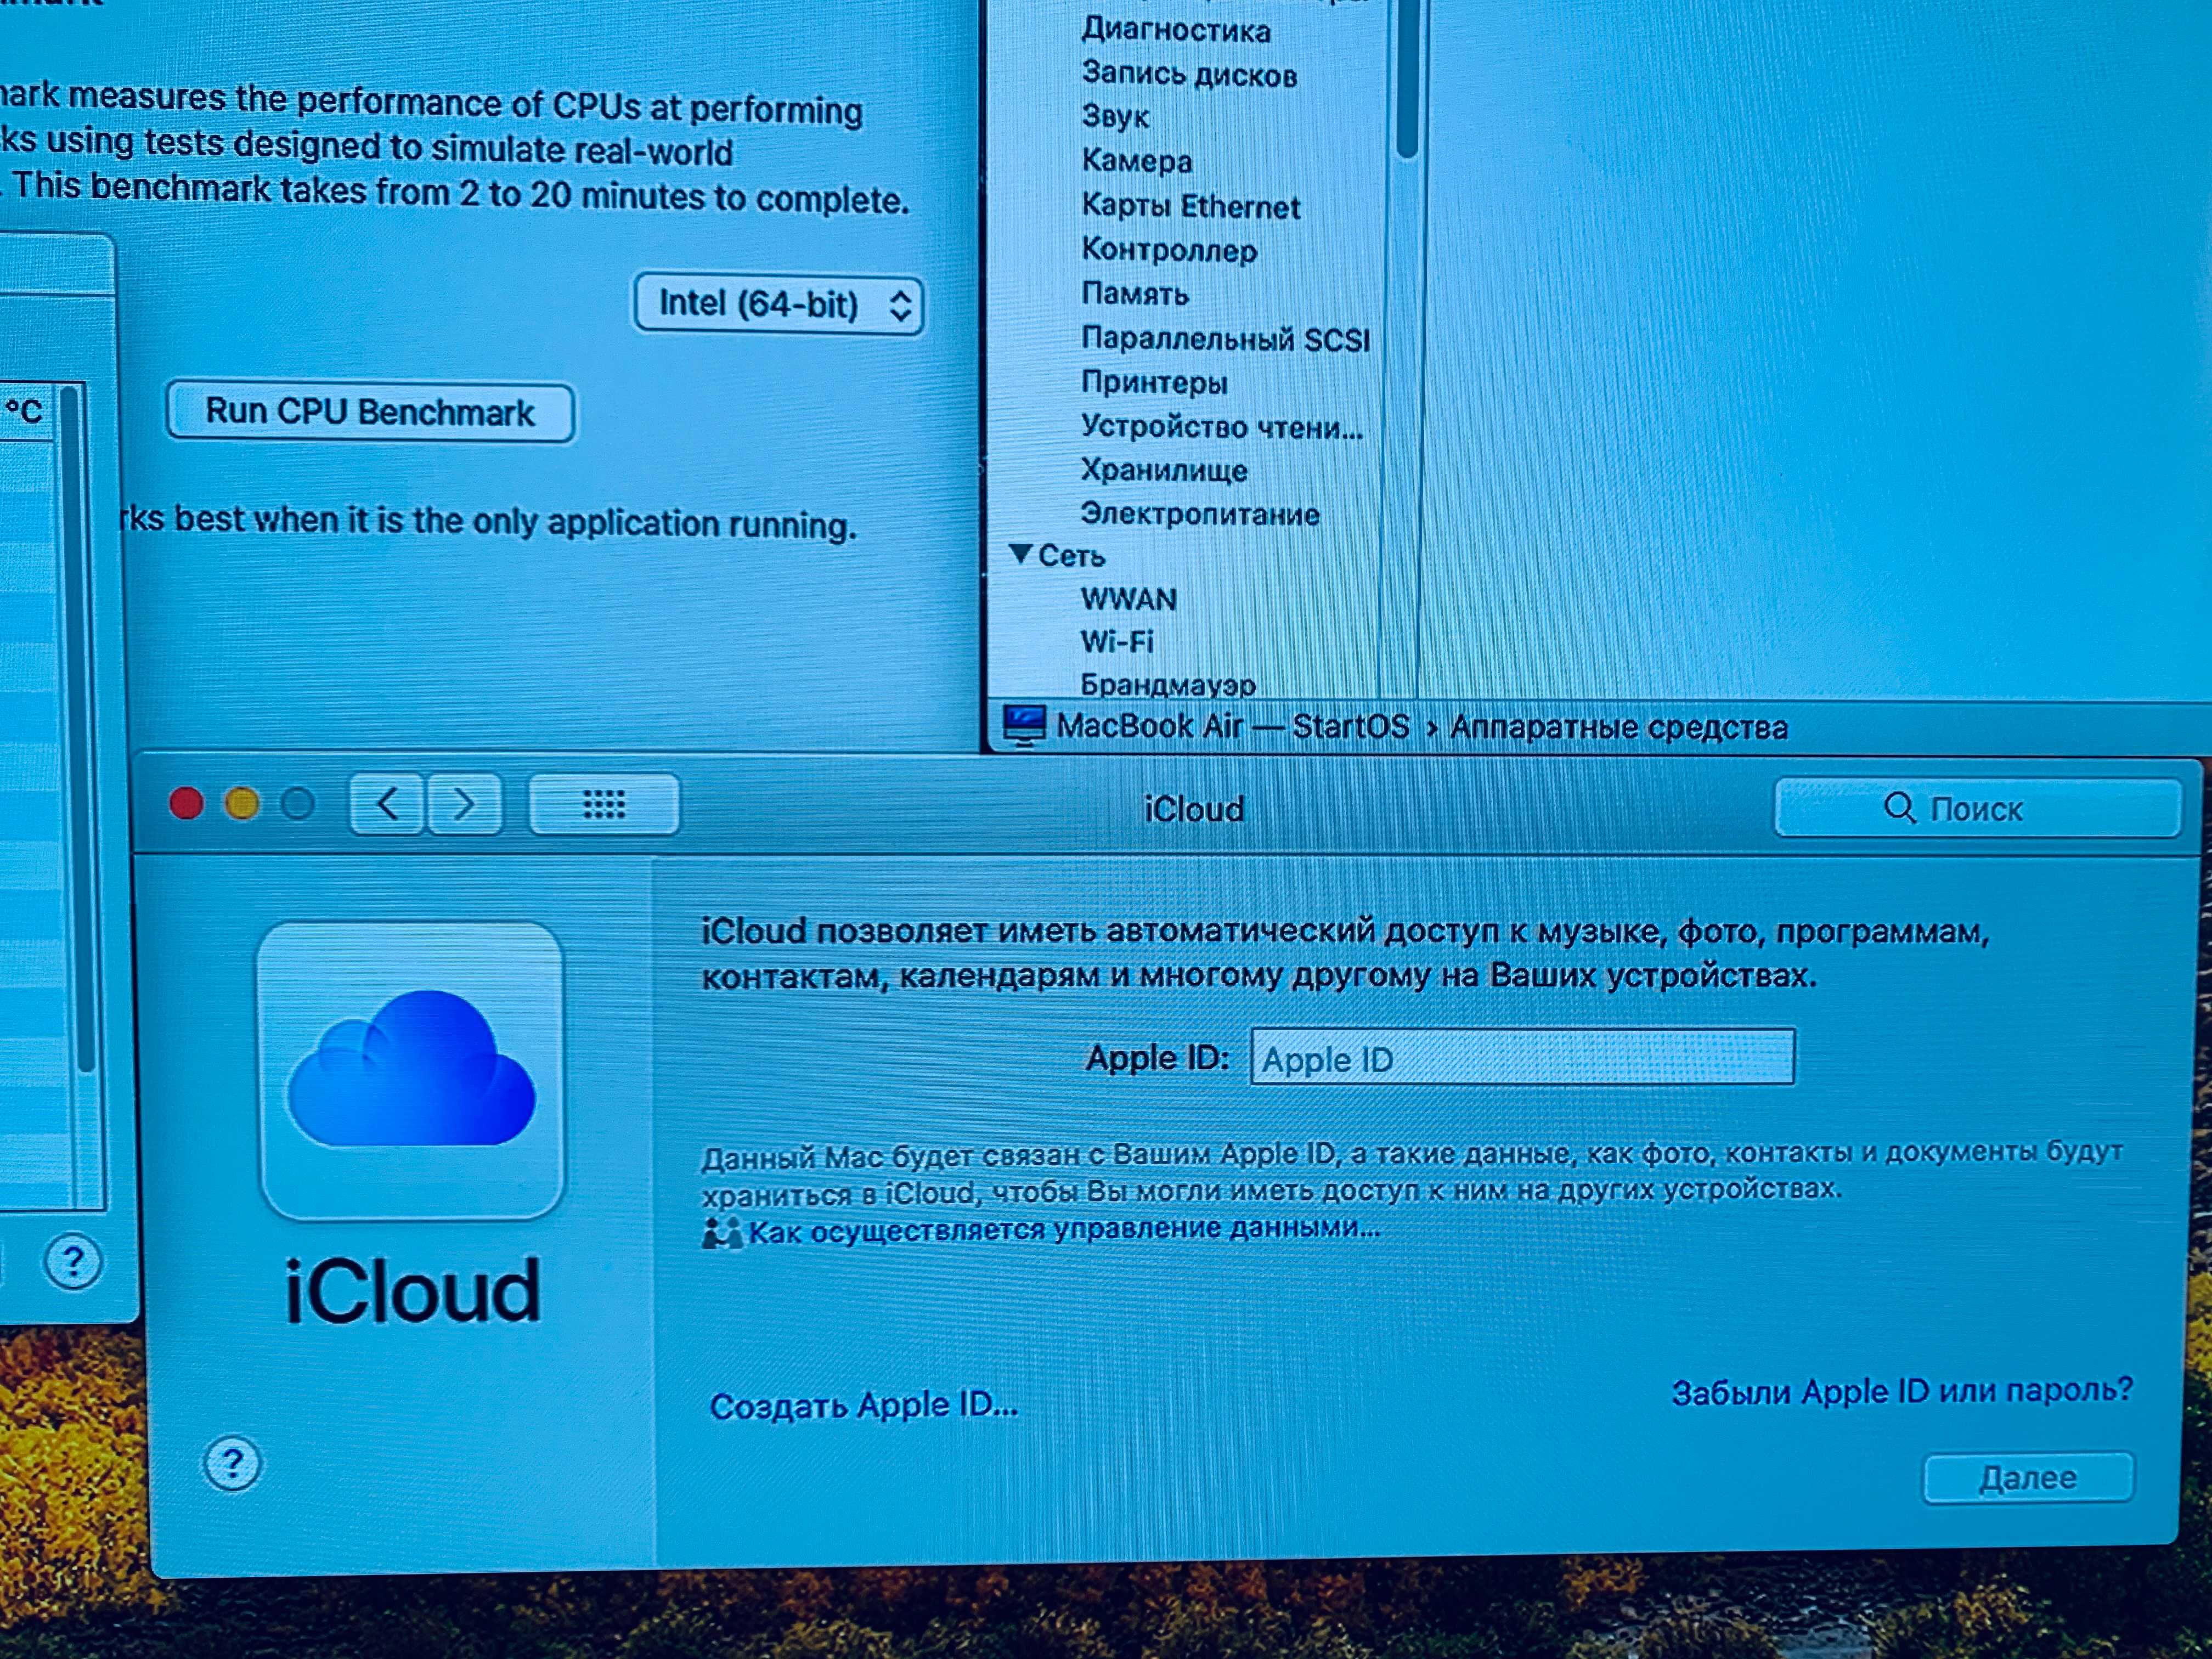Open Как осуществляется управление данными… link
Screen dimensions: 2212x1659
pyautogui.click(x=1064, y=1229)
